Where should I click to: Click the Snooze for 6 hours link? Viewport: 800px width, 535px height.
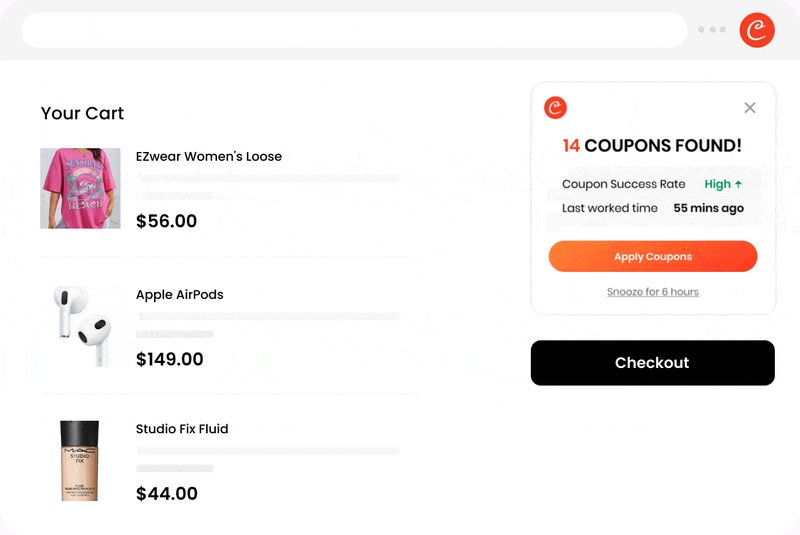(653, 292)
